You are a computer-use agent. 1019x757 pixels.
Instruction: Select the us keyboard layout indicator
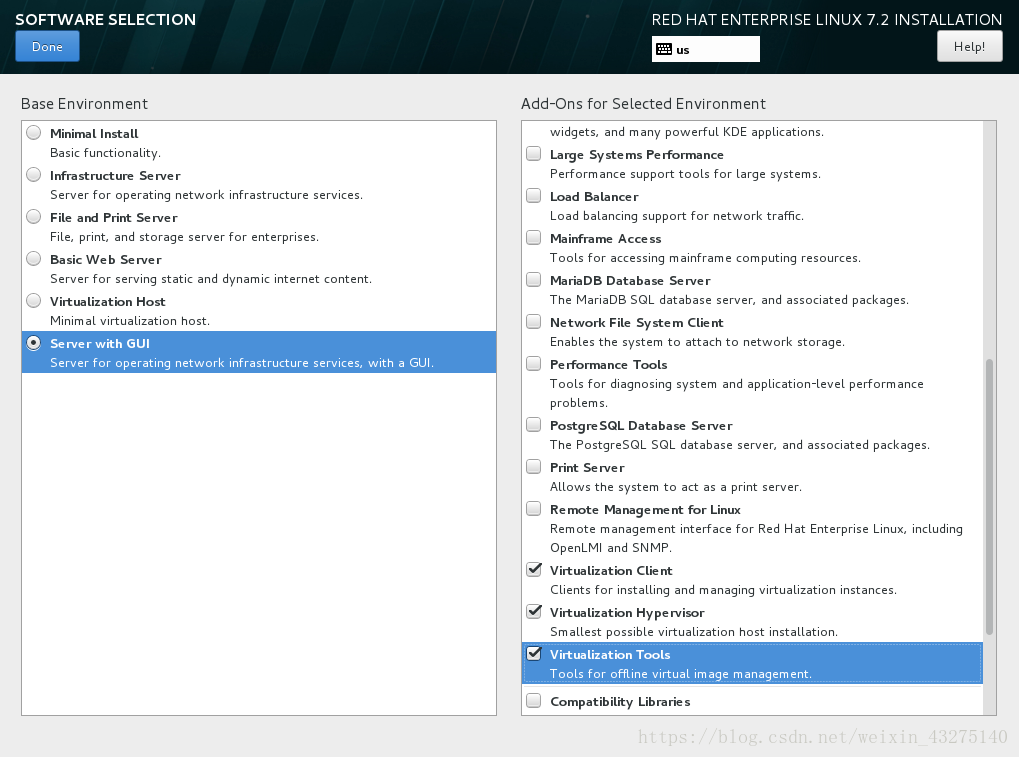click(705, 49)
